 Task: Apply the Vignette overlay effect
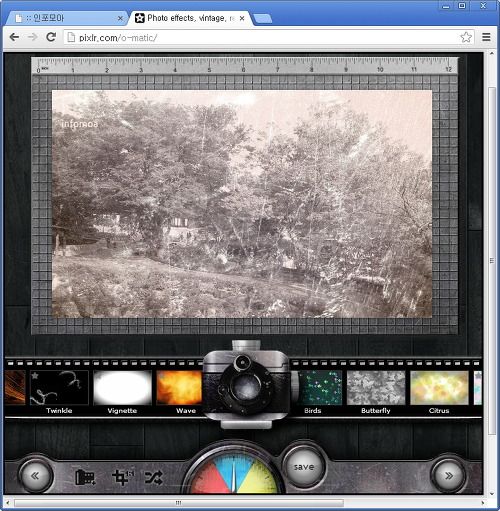122,387
